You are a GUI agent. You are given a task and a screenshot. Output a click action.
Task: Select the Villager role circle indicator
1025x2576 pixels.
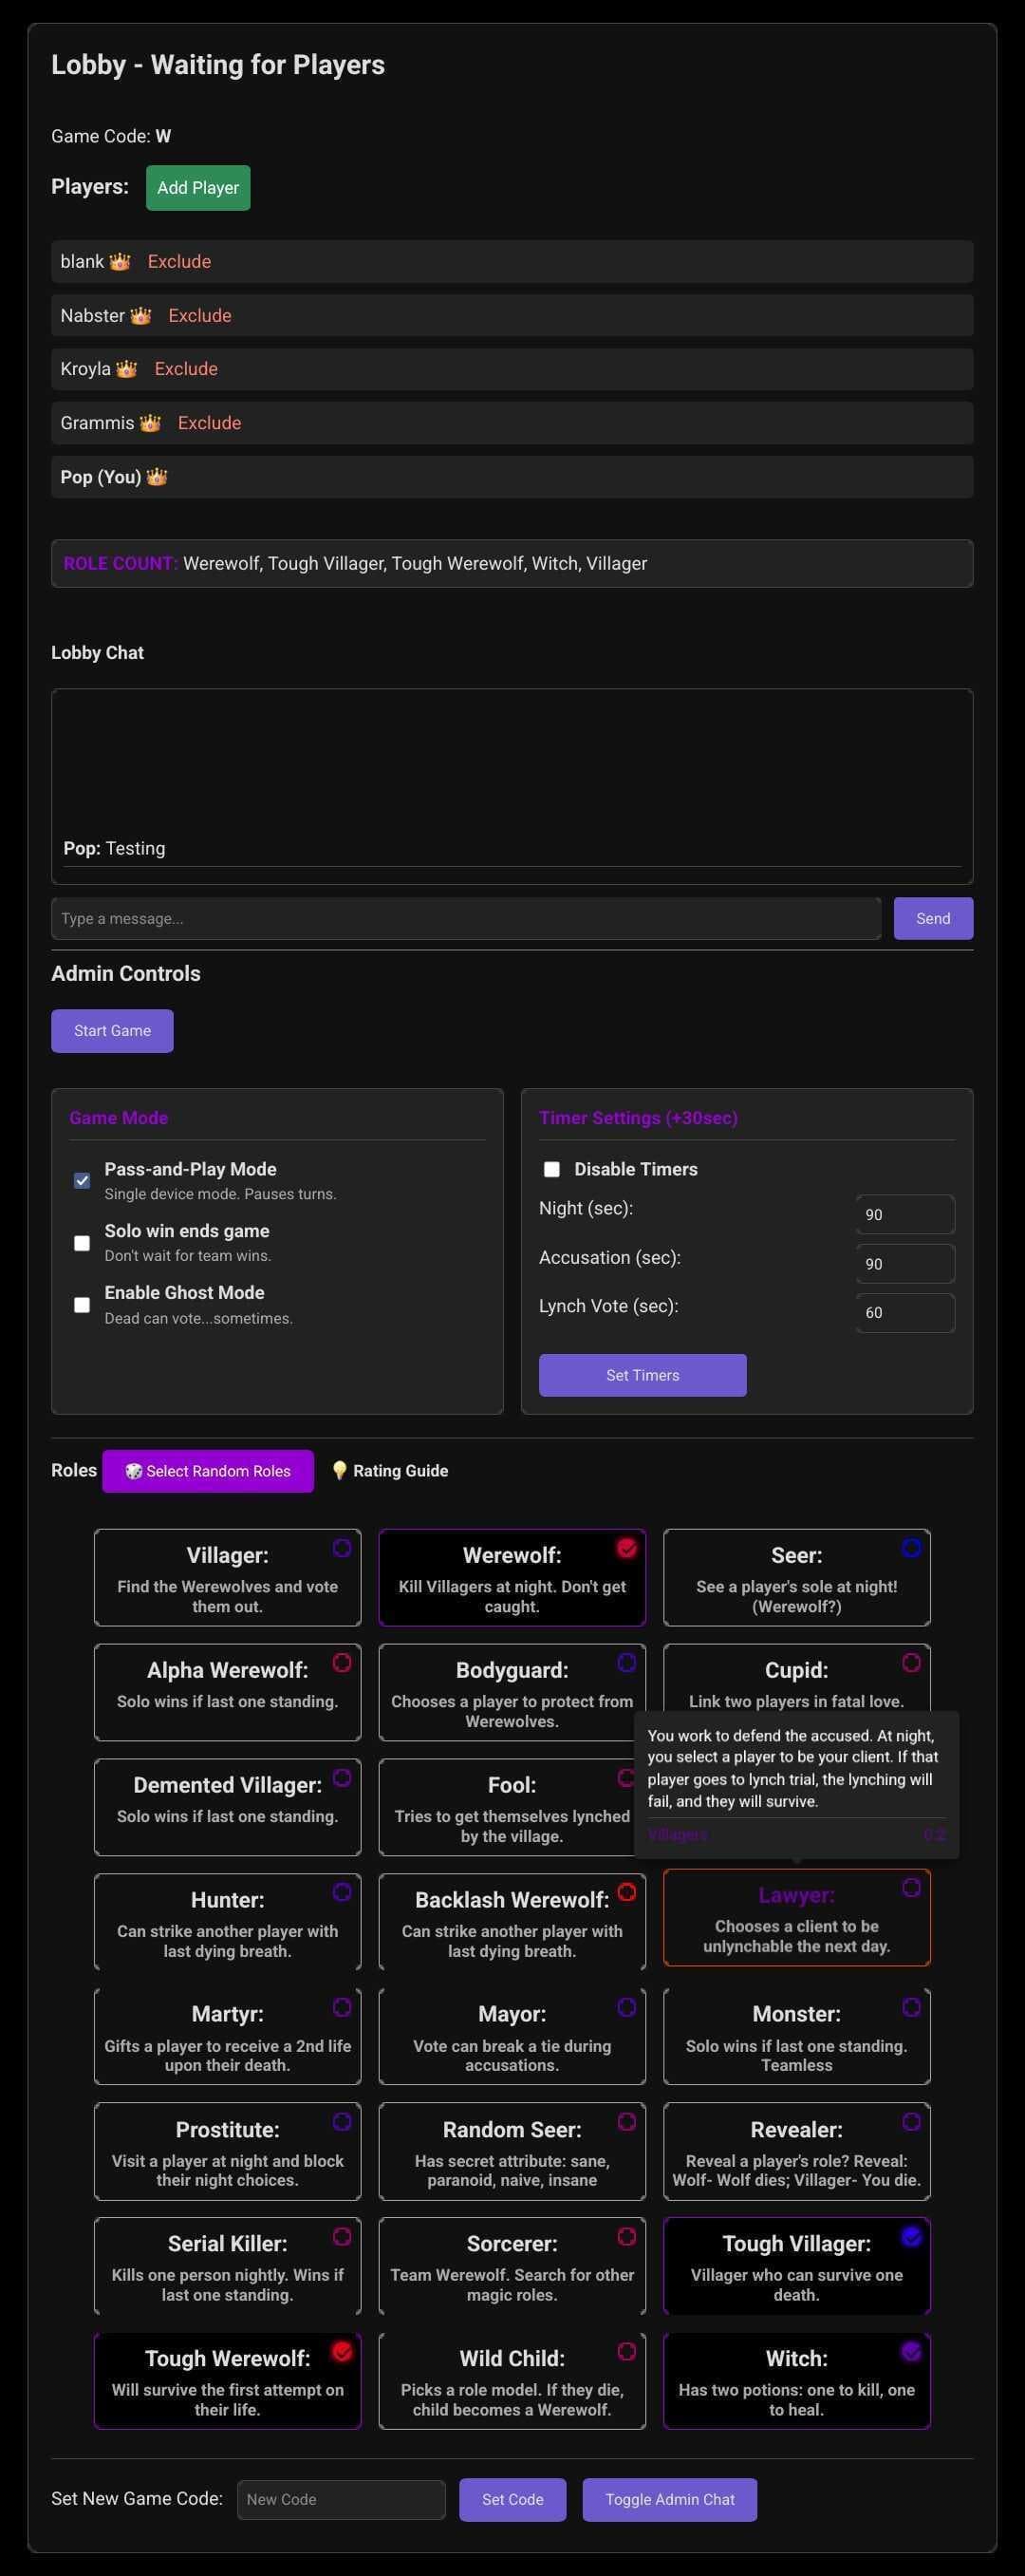[342, 1548]
